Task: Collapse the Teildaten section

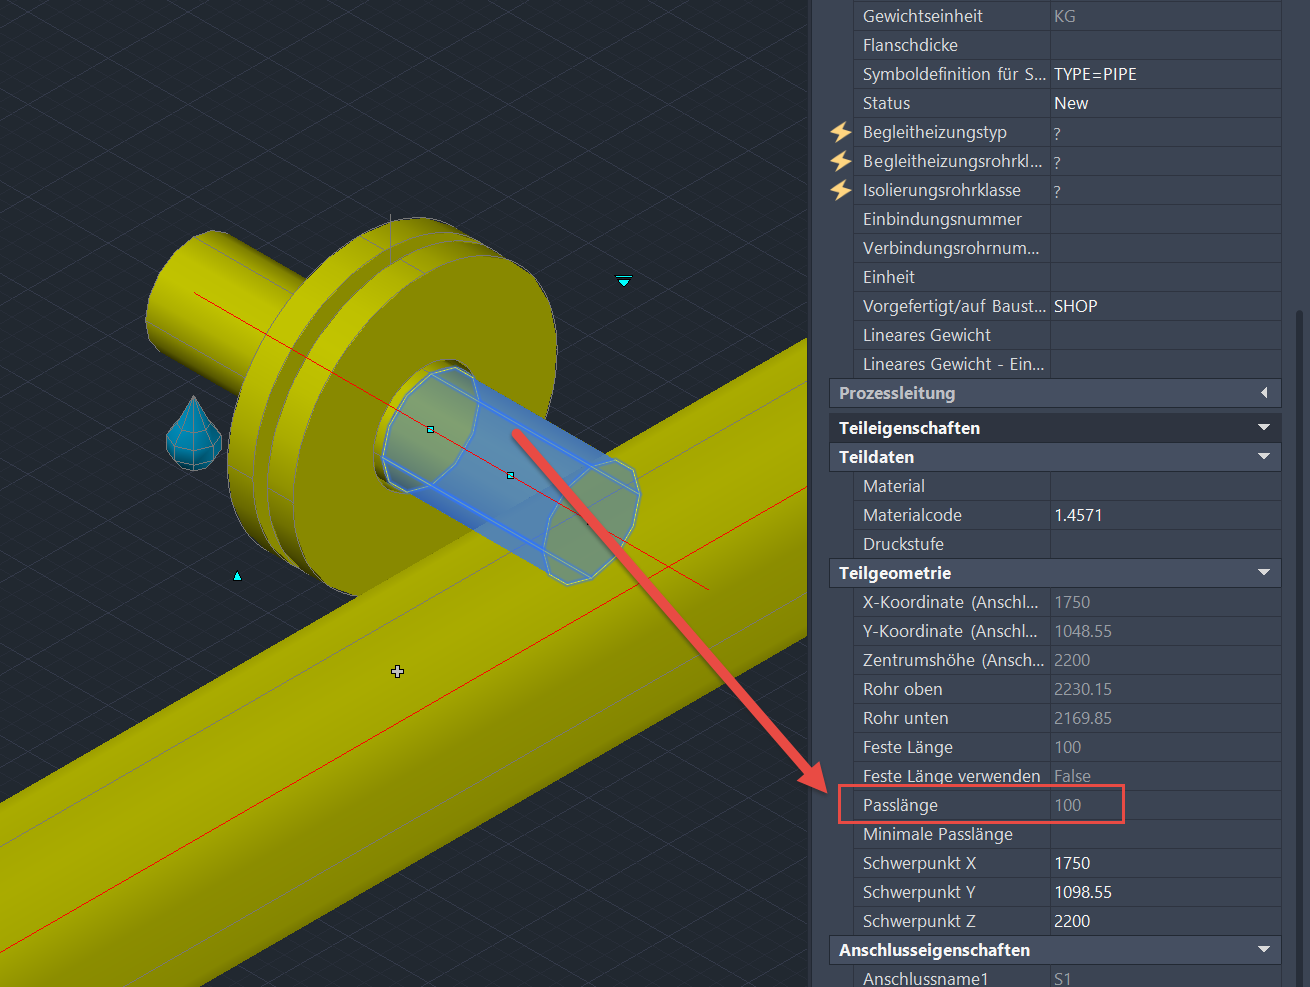Action: (1265, 457)
